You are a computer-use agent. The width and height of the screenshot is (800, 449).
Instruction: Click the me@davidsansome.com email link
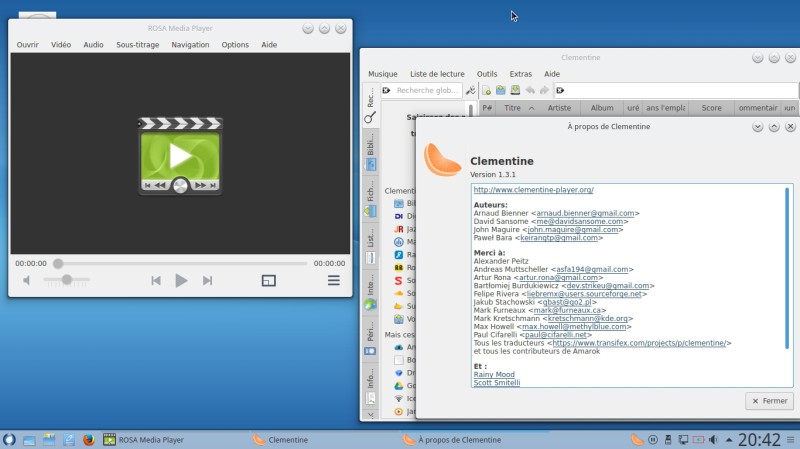click(x=580, y=221)
